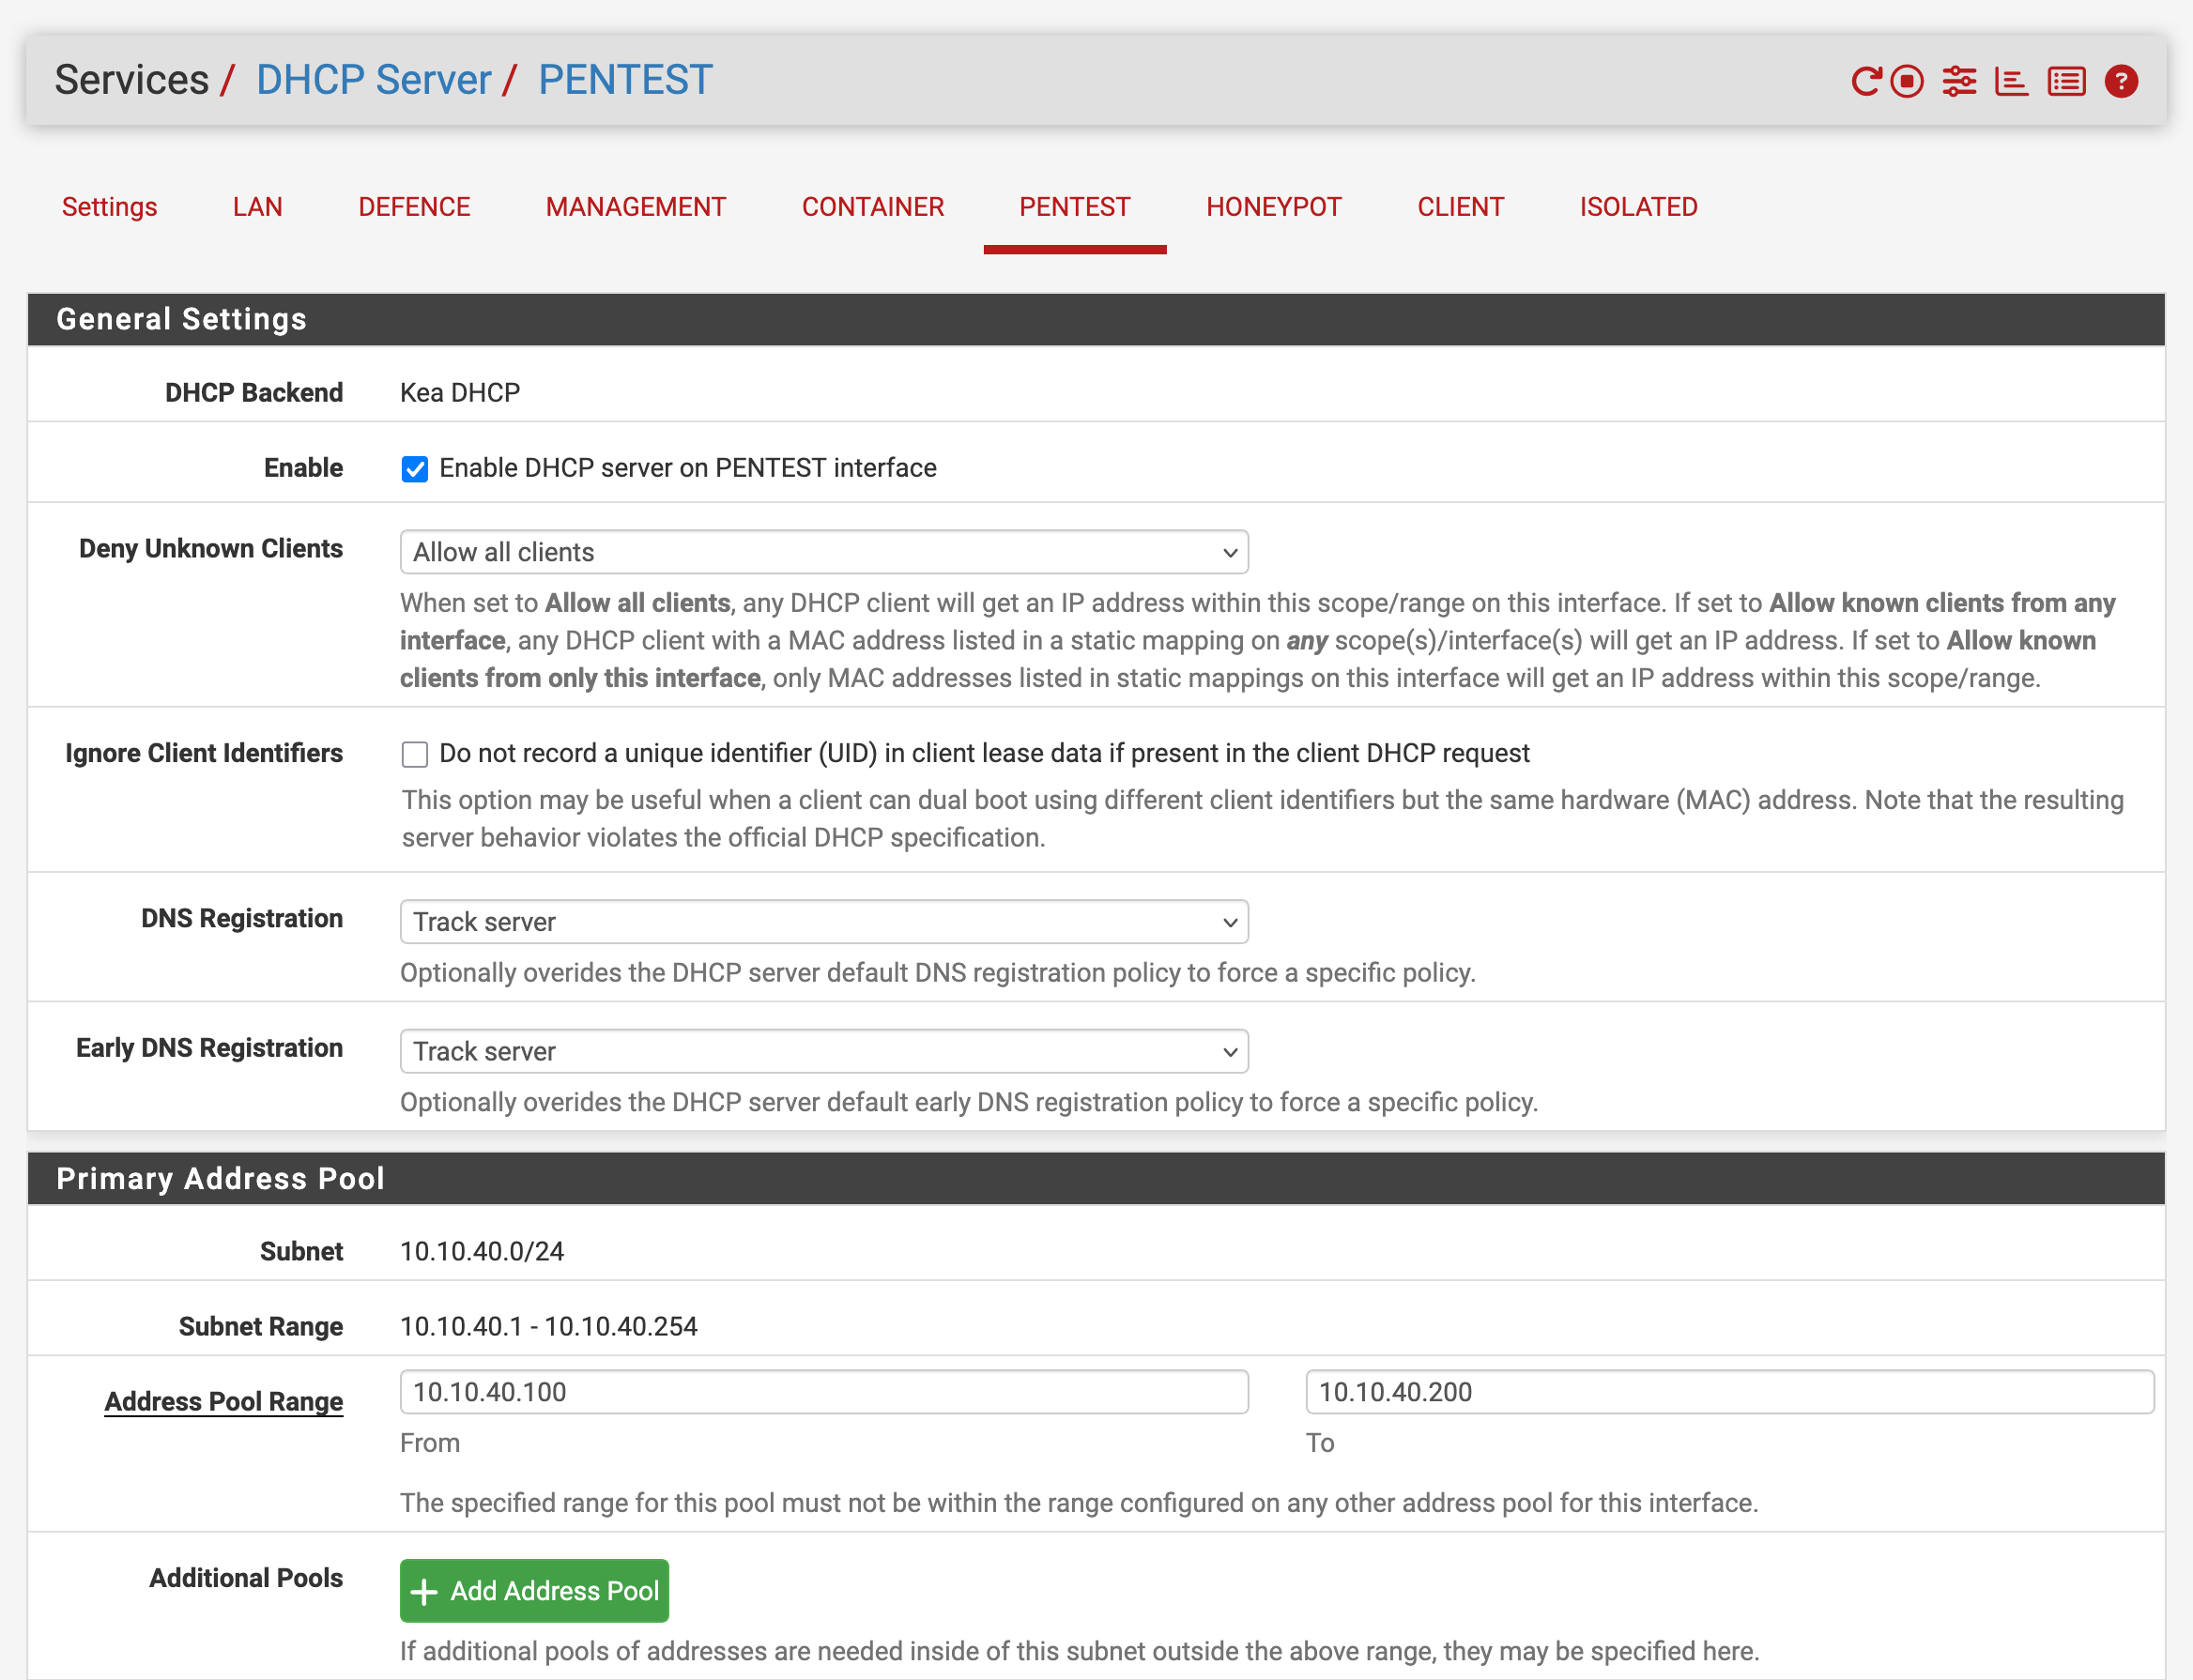Switch to the ISOLATED tab
Viewport: 2193px width, 1680px height.
[x=1639, y=207]
